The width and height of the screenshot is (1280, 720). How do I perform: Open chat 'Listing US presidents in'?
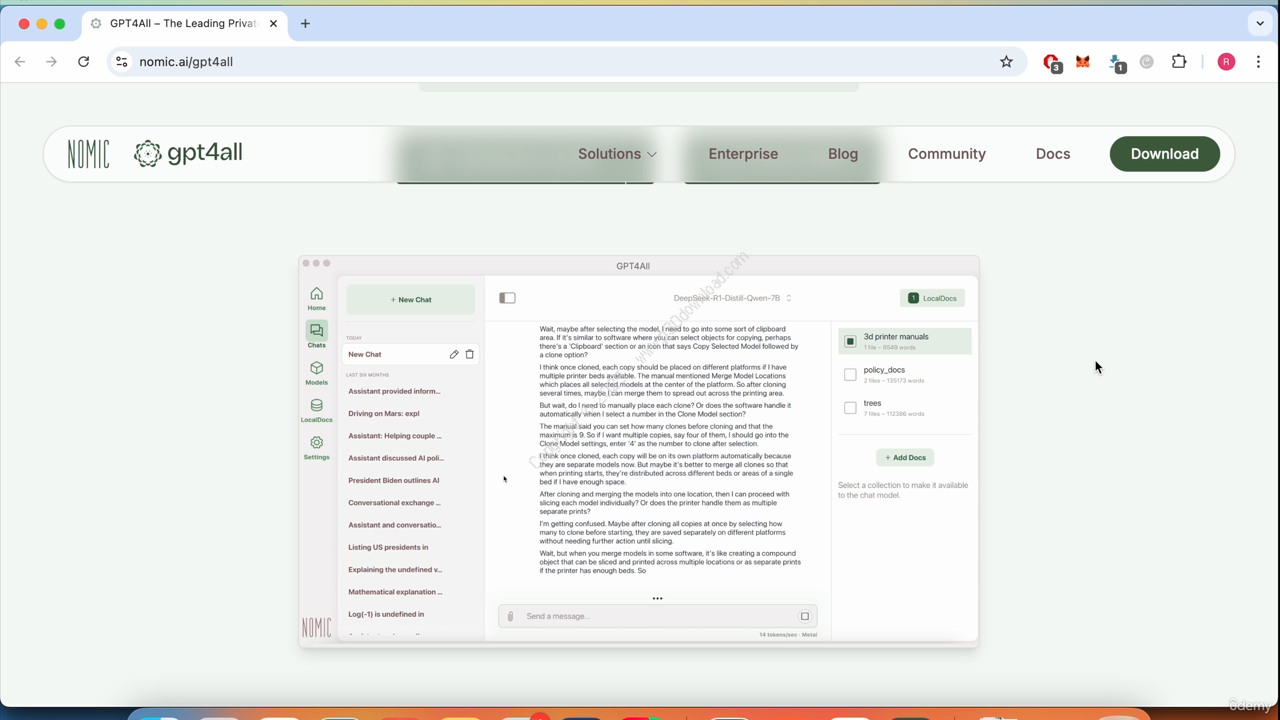388,547
